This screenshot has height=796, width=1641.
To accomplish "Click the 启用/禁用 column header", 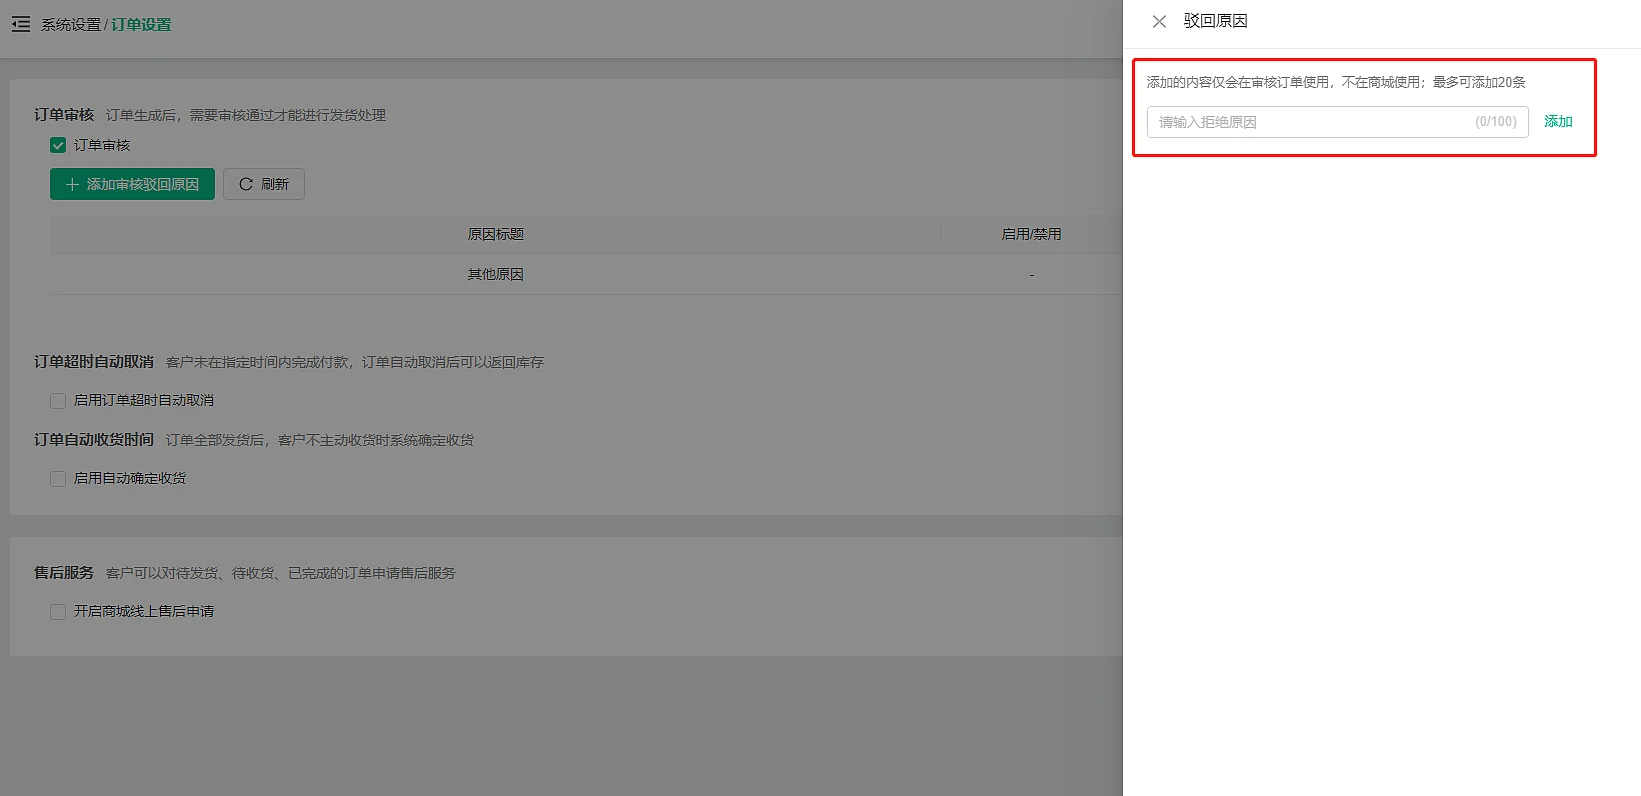I will pyautogui.click(x=1031, y=235).
